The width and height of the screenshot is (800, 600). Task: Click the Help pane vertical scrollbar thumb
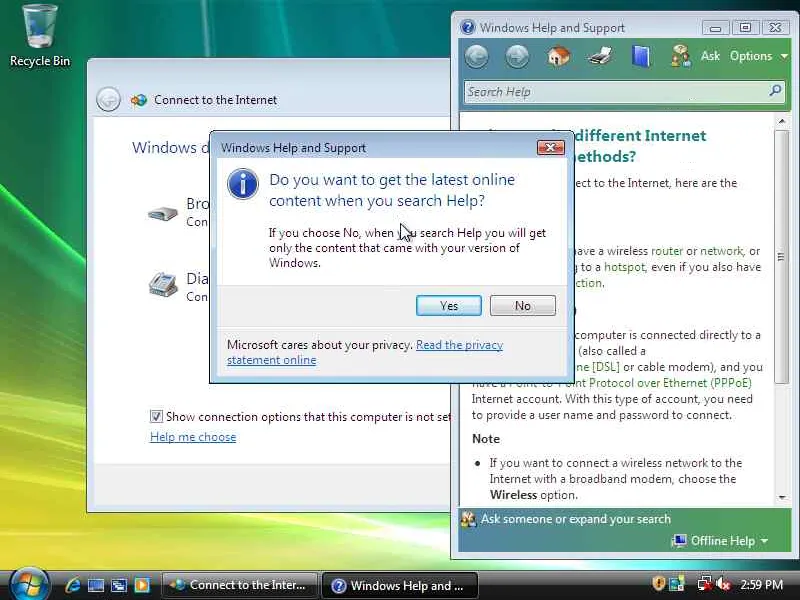782,257
